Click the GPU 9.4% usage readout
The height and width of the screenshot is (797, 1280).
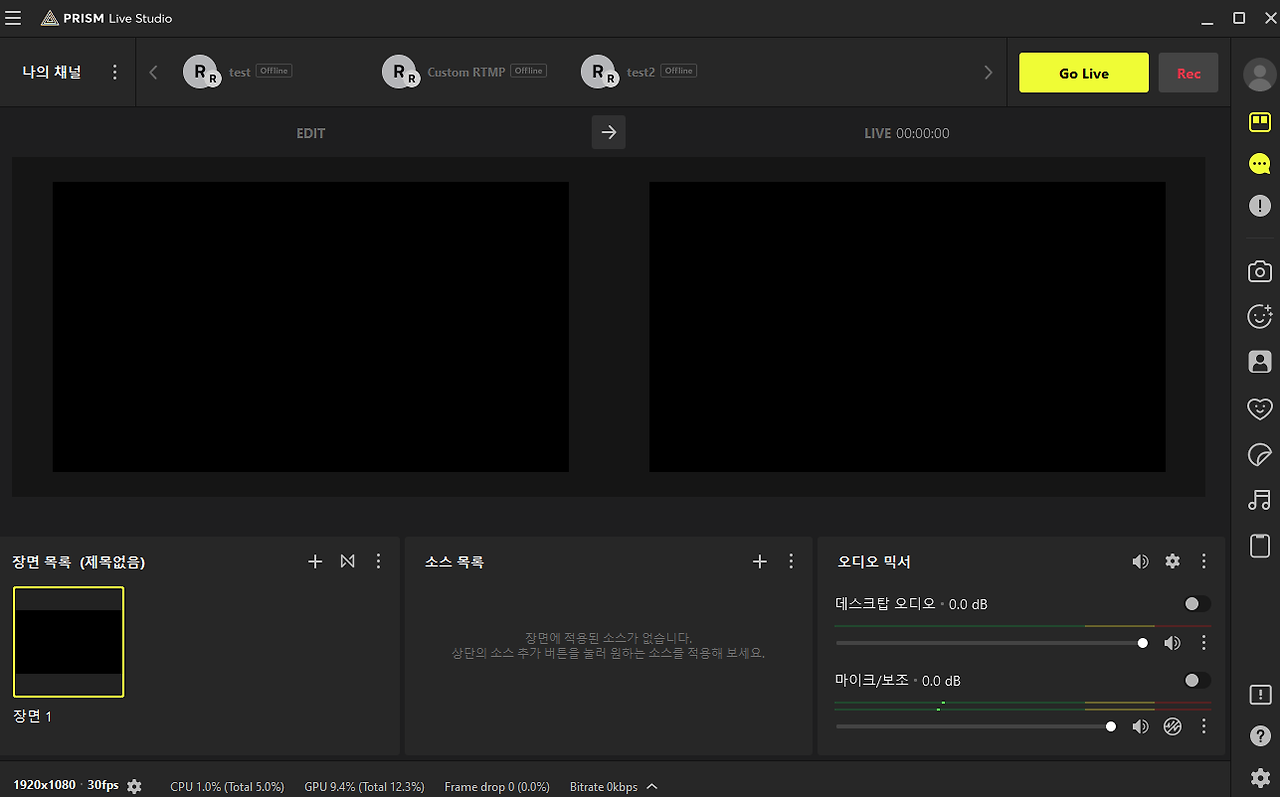[364, 787]
